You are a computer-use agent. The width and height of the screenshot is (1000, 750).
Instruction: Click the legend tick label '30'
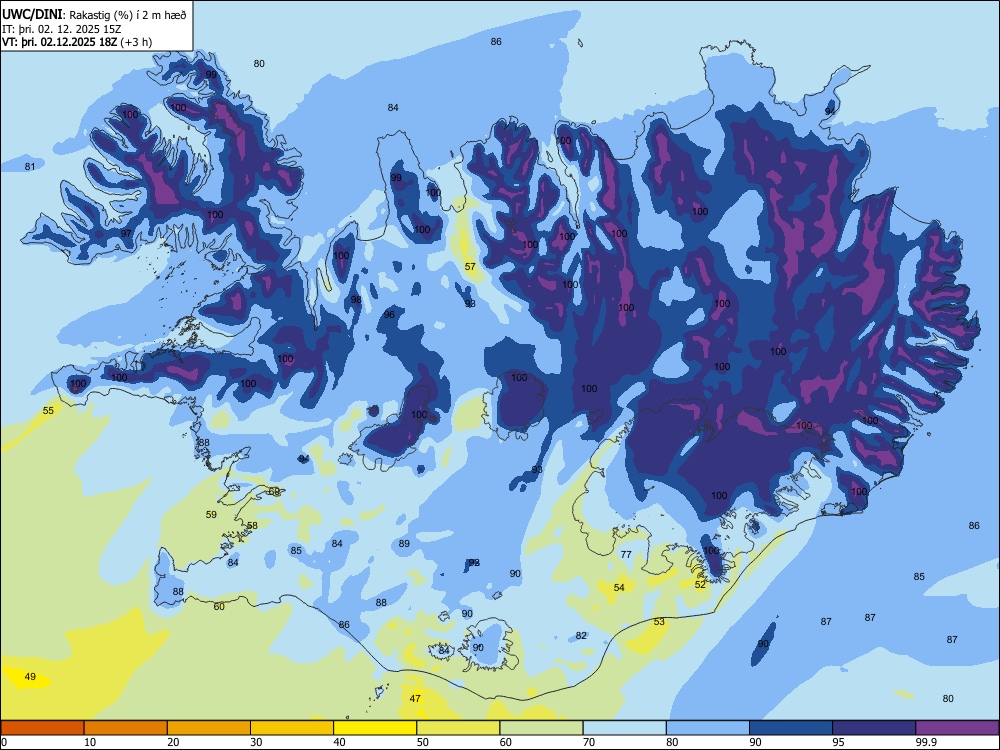point(256,742)
